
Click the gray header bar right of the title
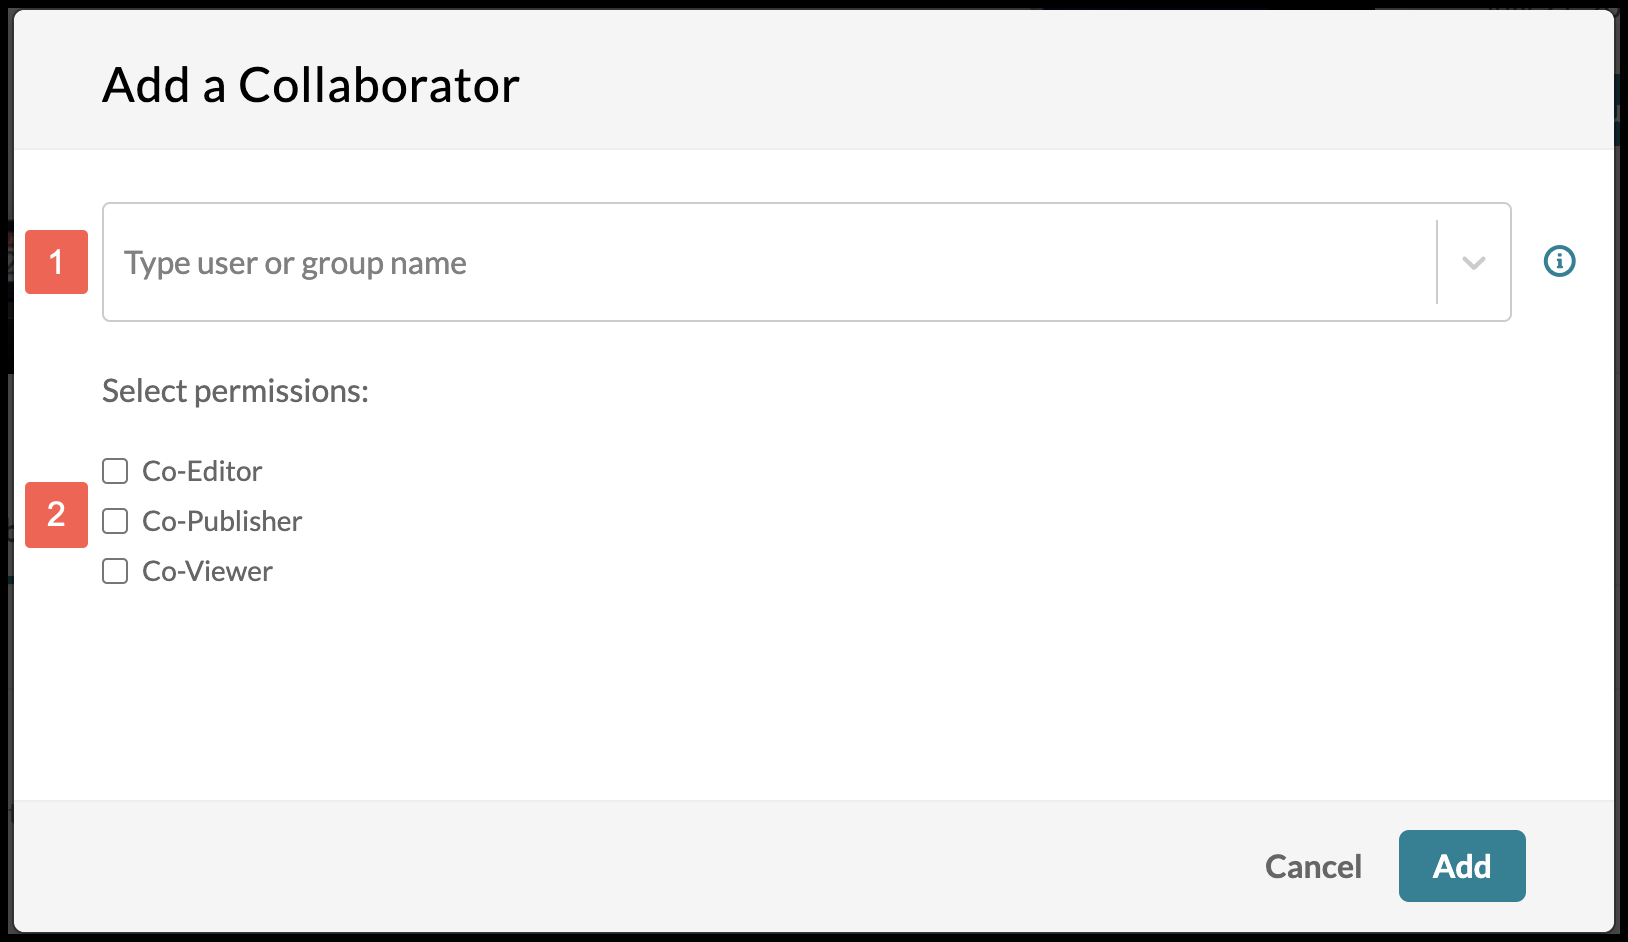click(1060, 82)
